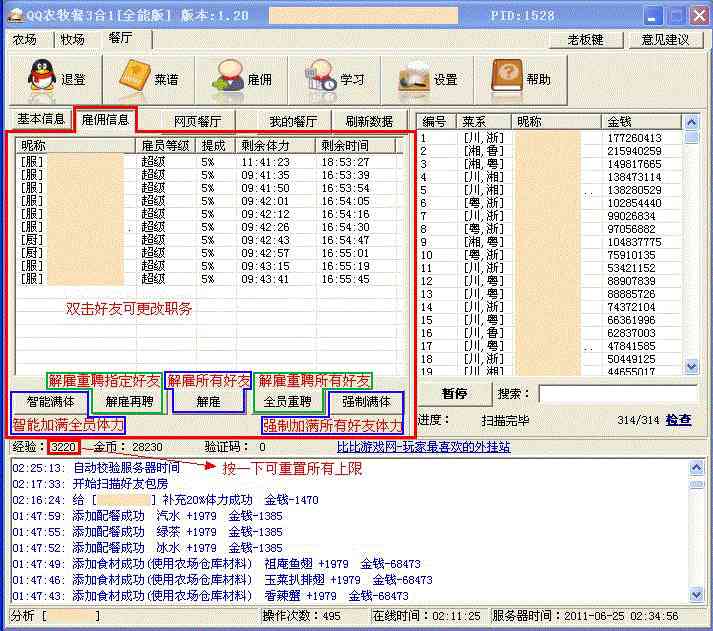713x631 pixels.
Task: Click the 搜索 search input field
Action: point(617,394)
